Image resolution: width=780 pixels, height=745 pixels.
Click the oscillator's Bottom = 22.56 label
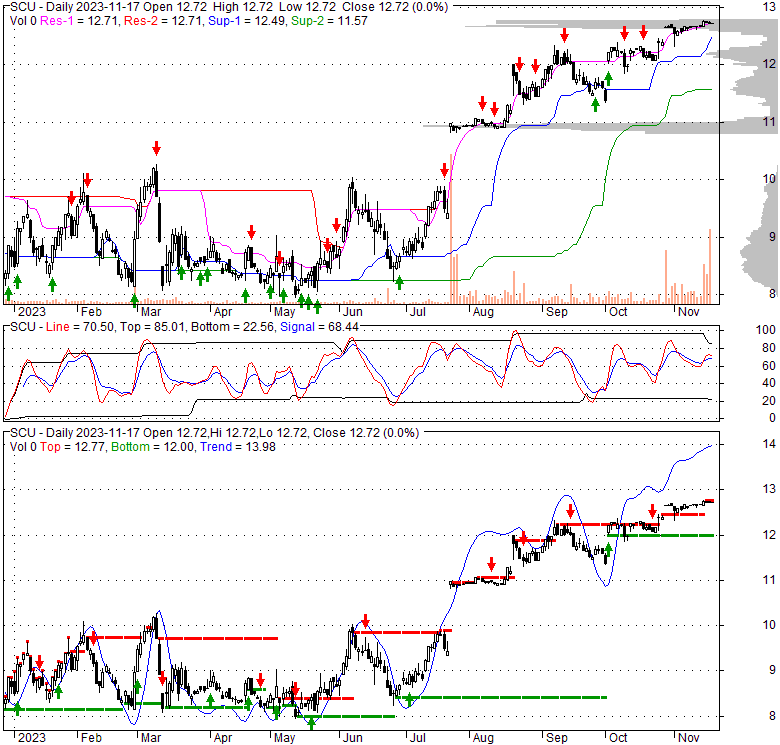pos(233,327)
